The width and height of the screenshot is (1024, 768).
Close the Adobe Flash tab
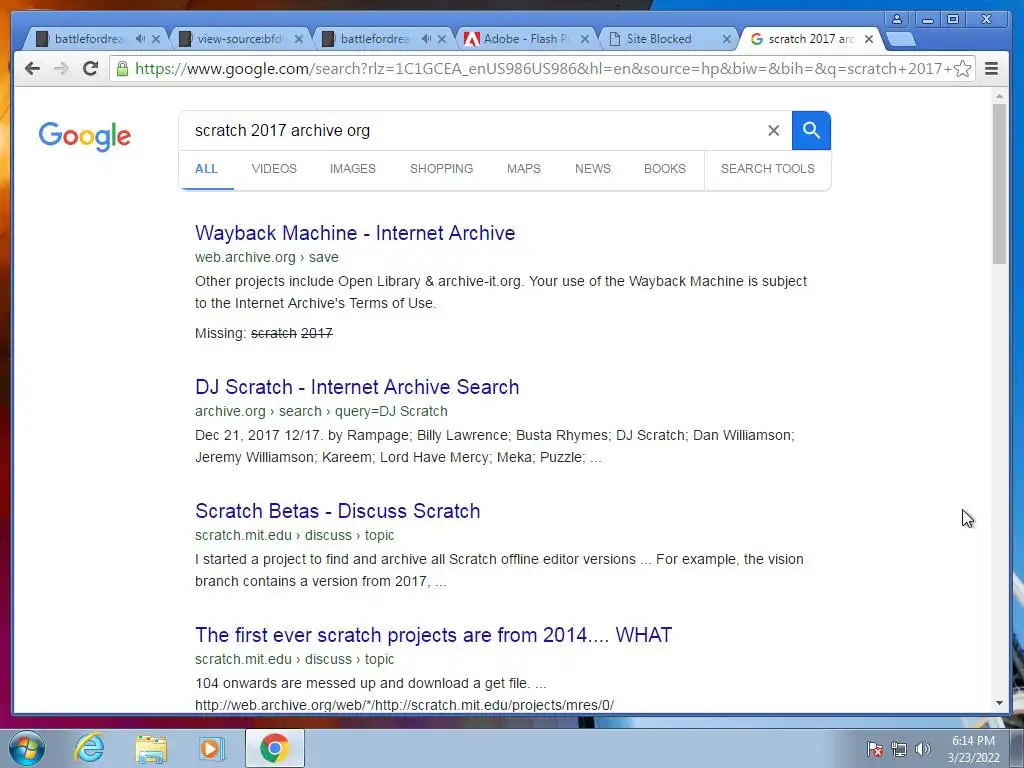click(584, 39)
